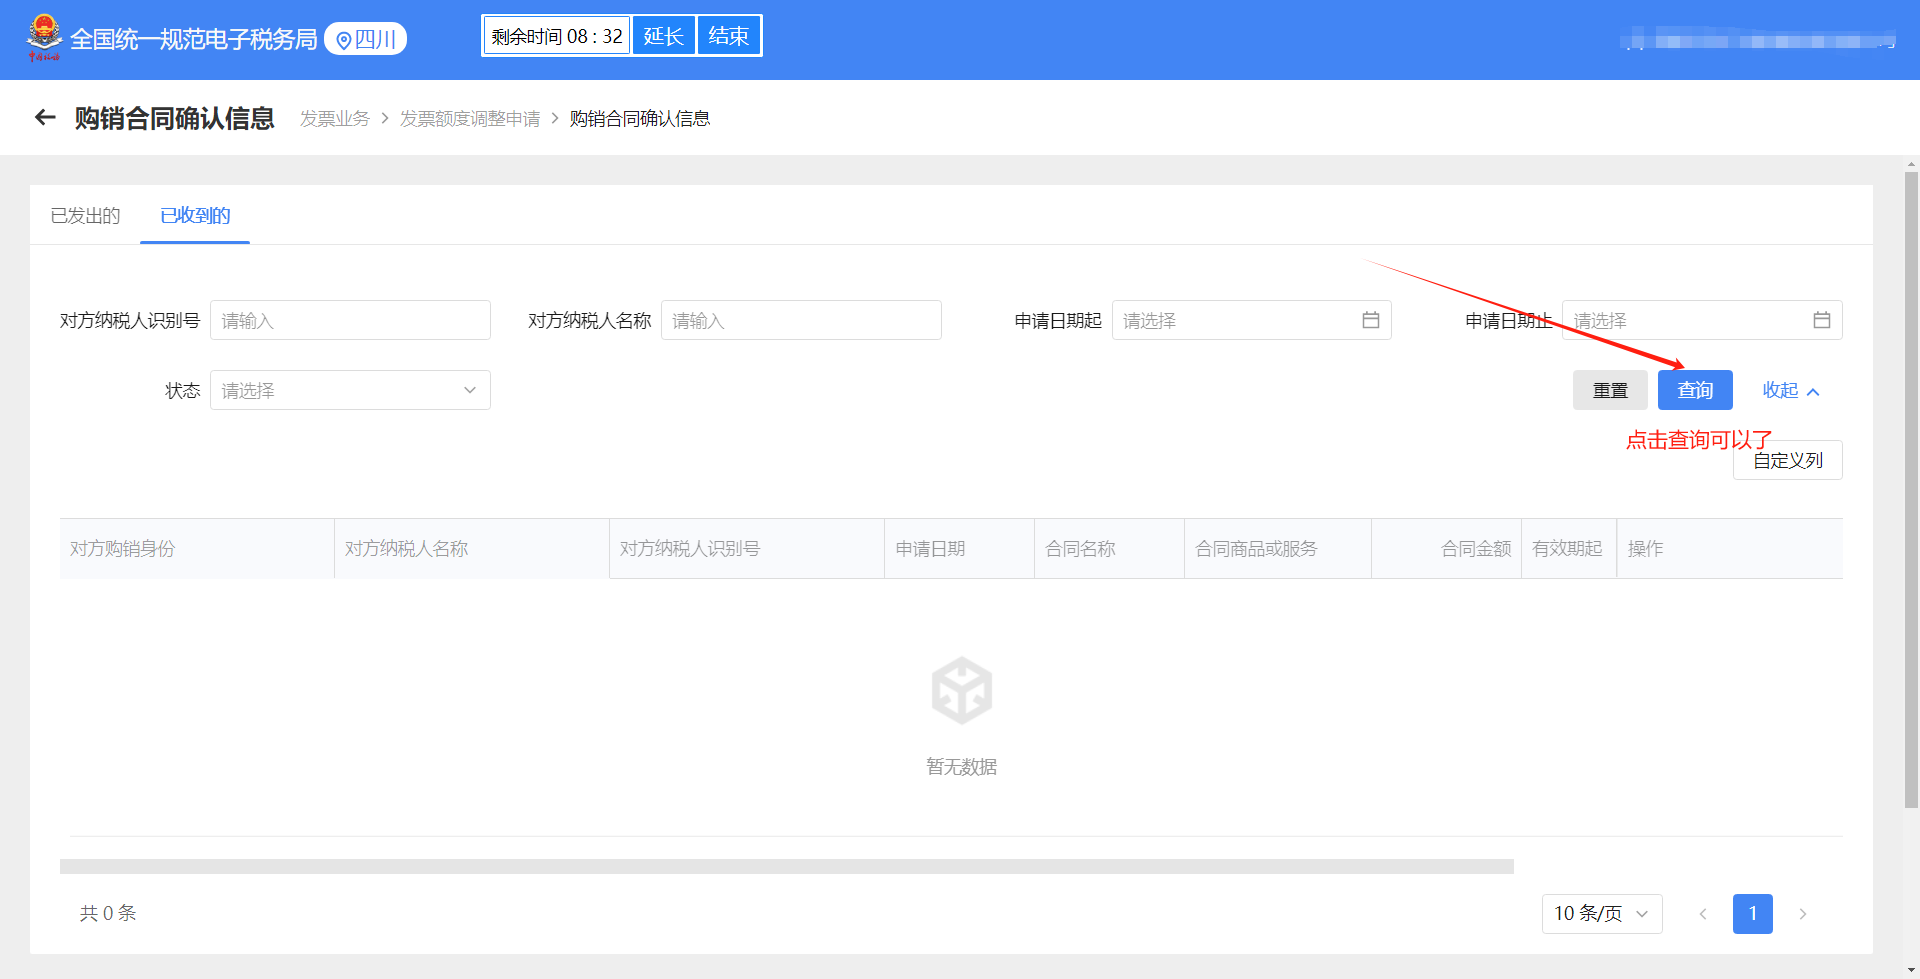Open the 10 条/页 page size dropdown
Screen dimensions: 1920x979
(x=1601, y=914)
